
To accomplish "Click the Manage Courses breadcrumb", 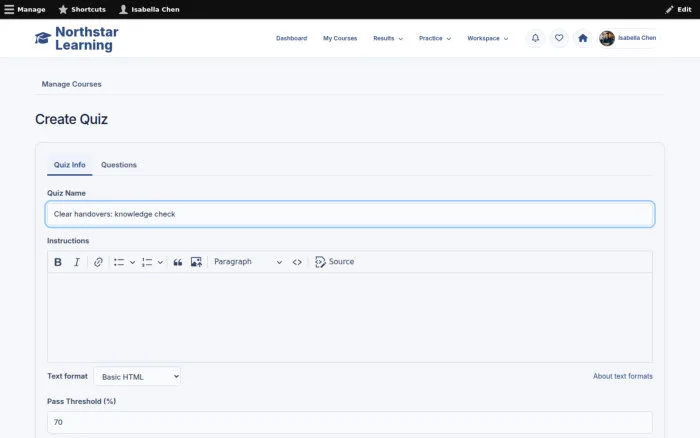I will pyautogui.click(x=71, y=84).
